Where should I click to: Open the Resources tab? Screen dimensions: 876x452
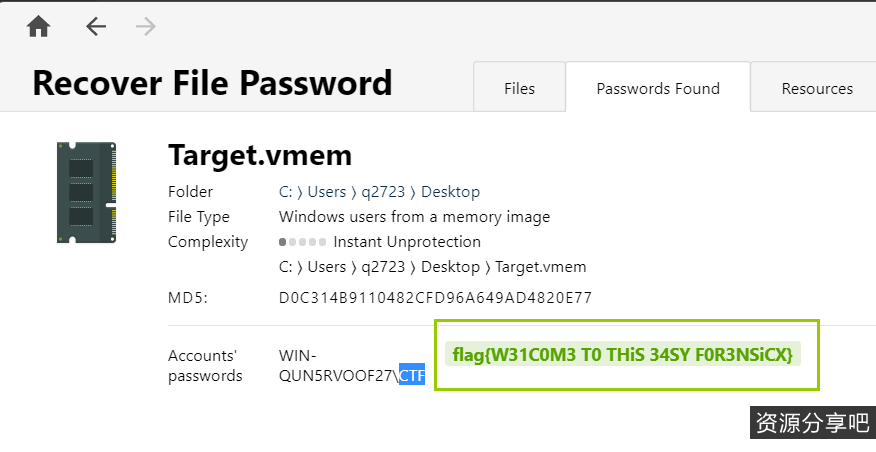816,88
